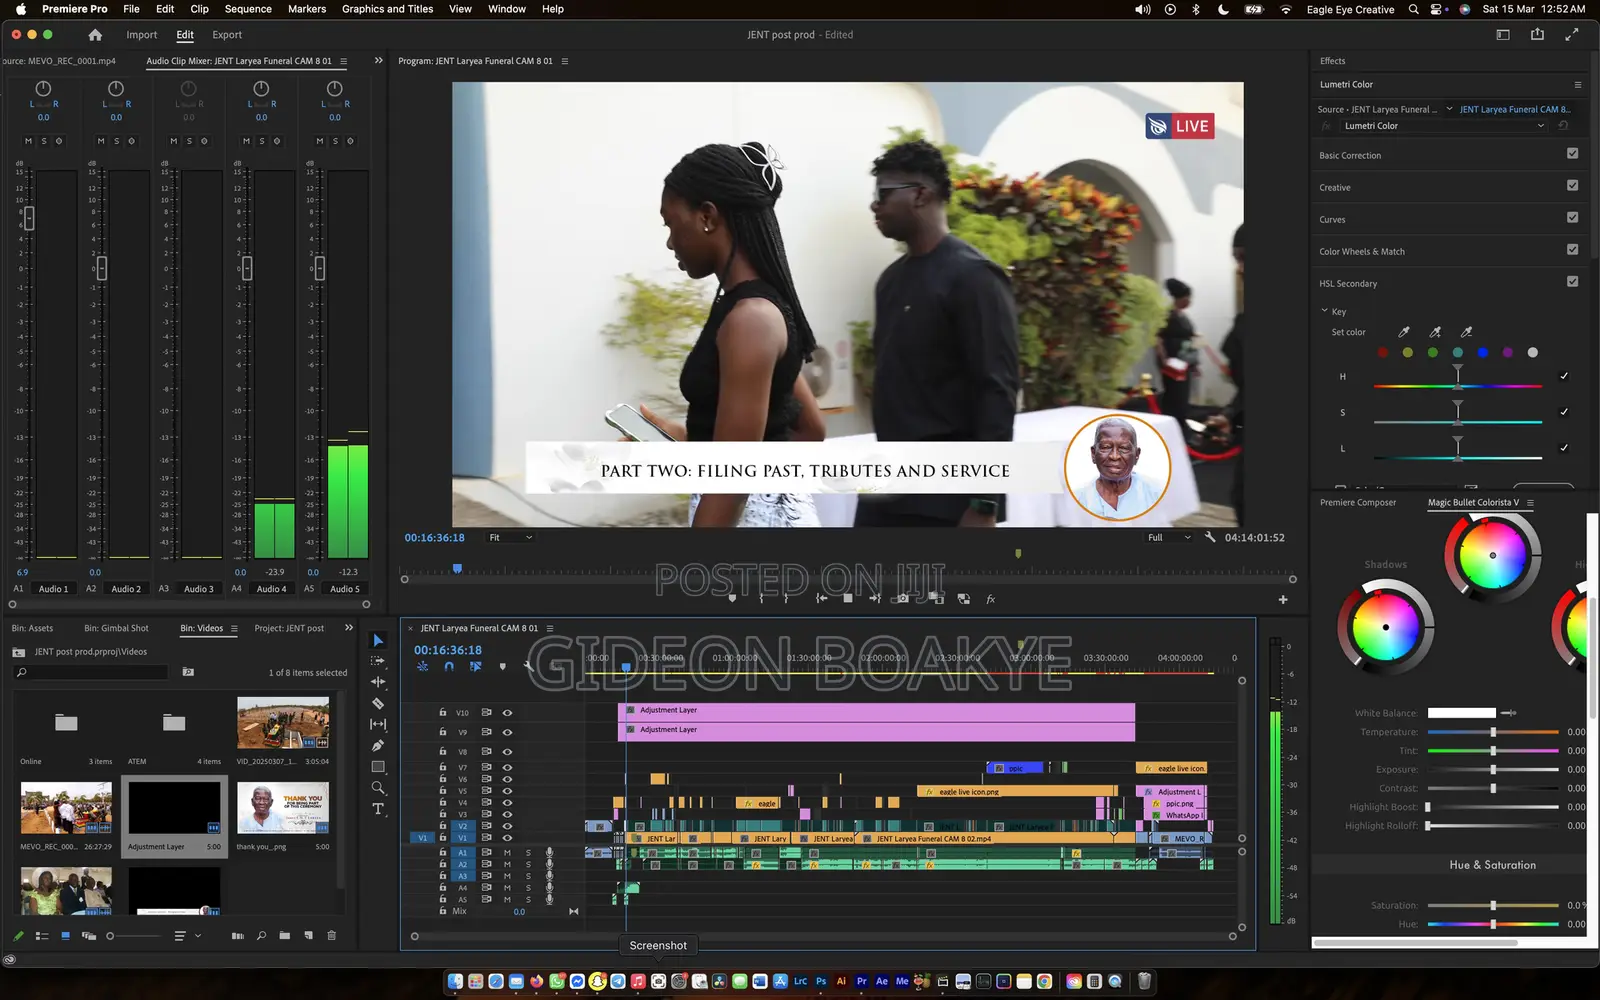Image resolution: width=1600 pixels, height=1000 pixels.
Task: Click New Bin folder icon in Project panel
Action: pyautogui.click(x=285, y=936)
